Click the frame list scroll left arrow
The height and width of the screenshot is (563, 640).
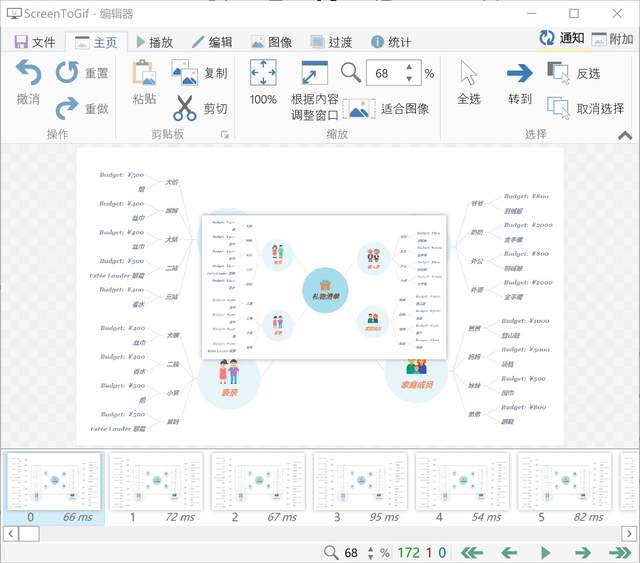point(11,533)
